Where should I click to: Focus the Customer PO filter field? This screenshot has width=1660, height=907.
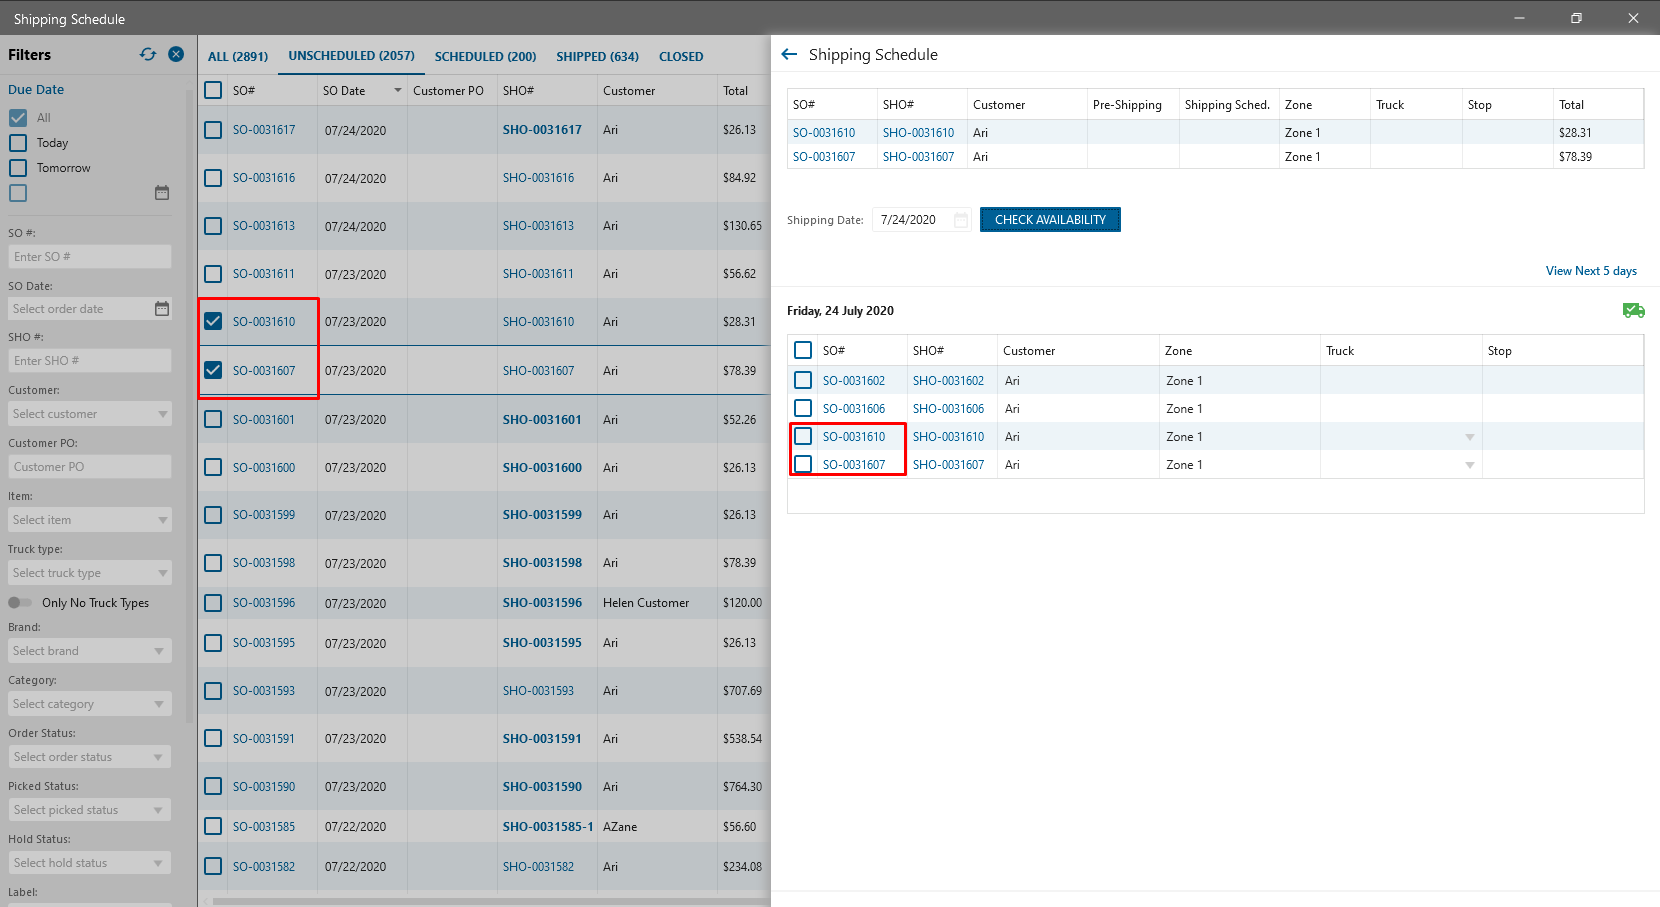(x=90, y=467)
